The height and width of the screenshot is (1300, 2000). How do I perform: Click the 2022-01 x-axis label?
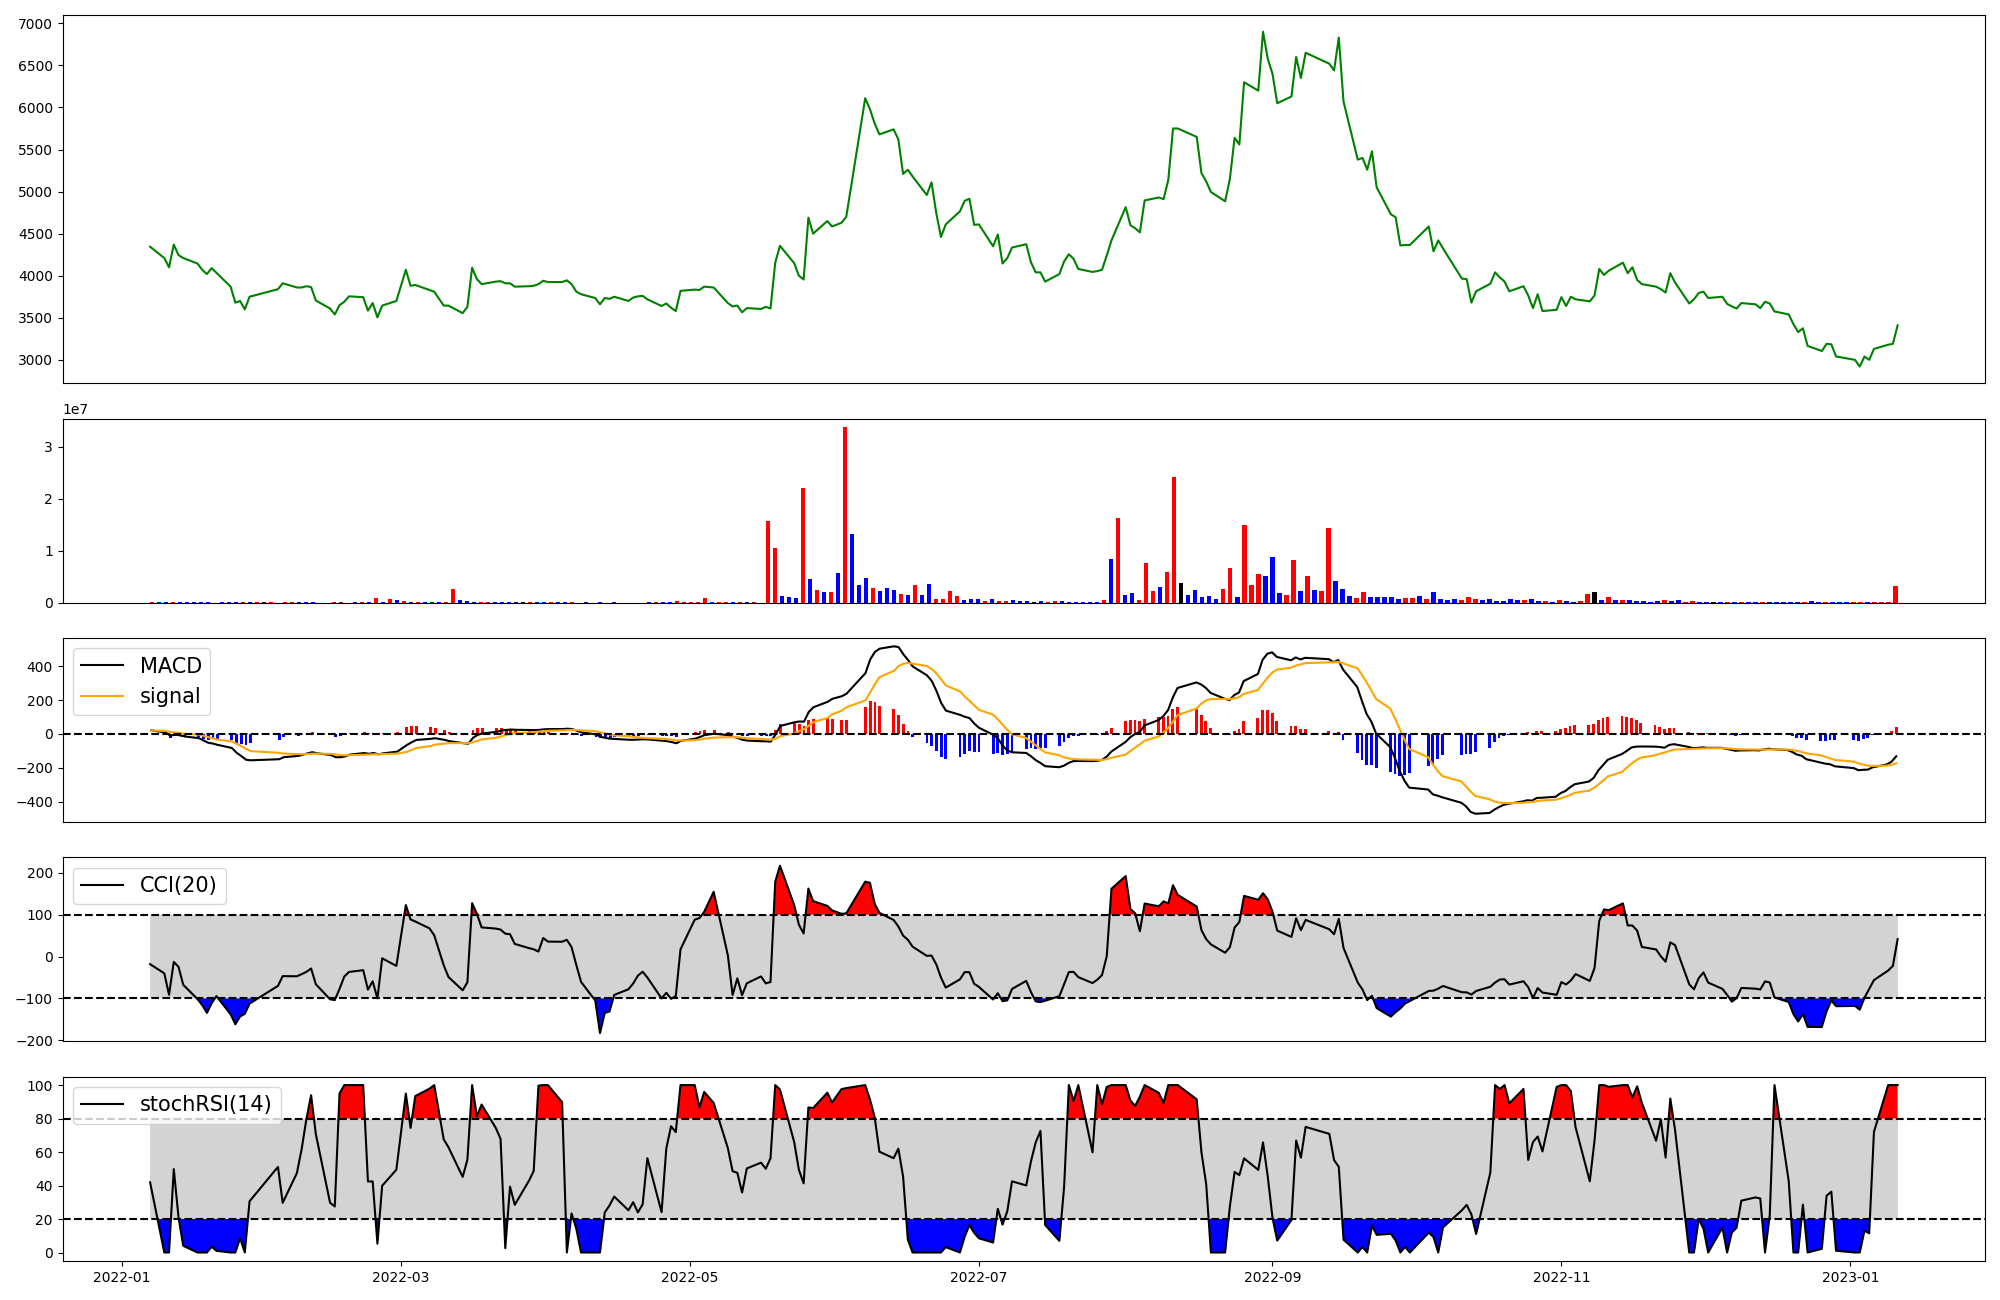[x=122, y=1277]
